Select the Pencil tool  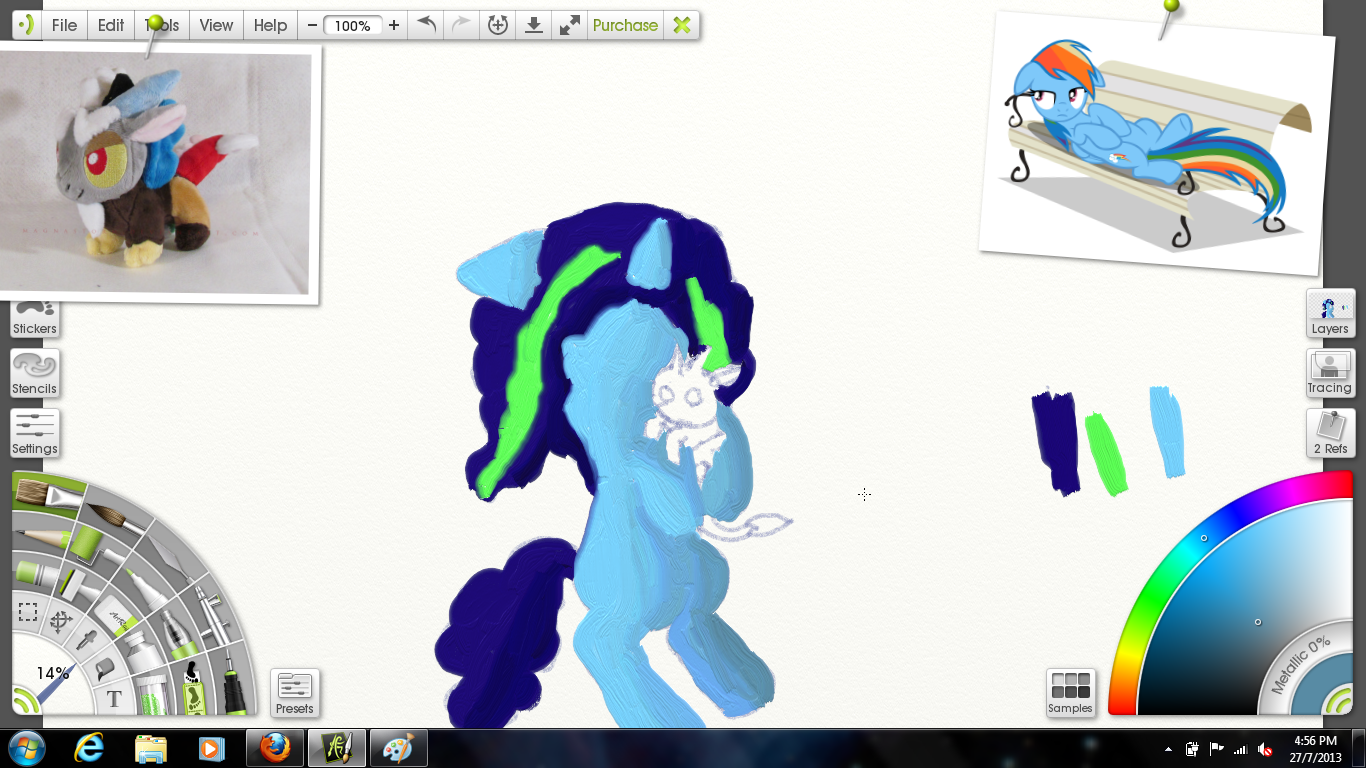41,536
